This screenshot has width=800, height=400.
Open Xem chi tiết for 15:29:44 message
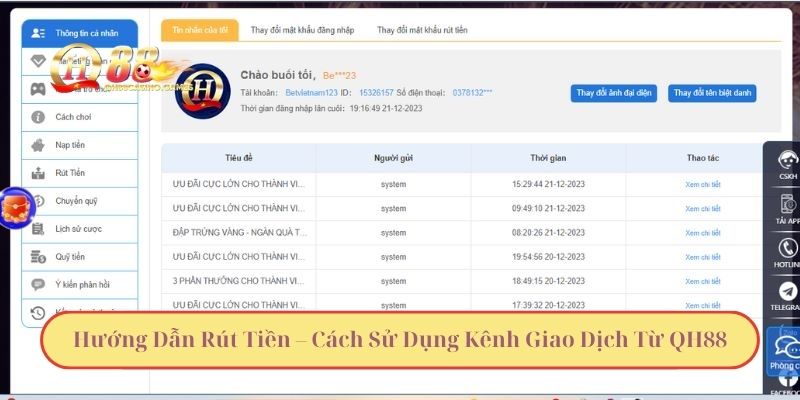tap(703, 185)
